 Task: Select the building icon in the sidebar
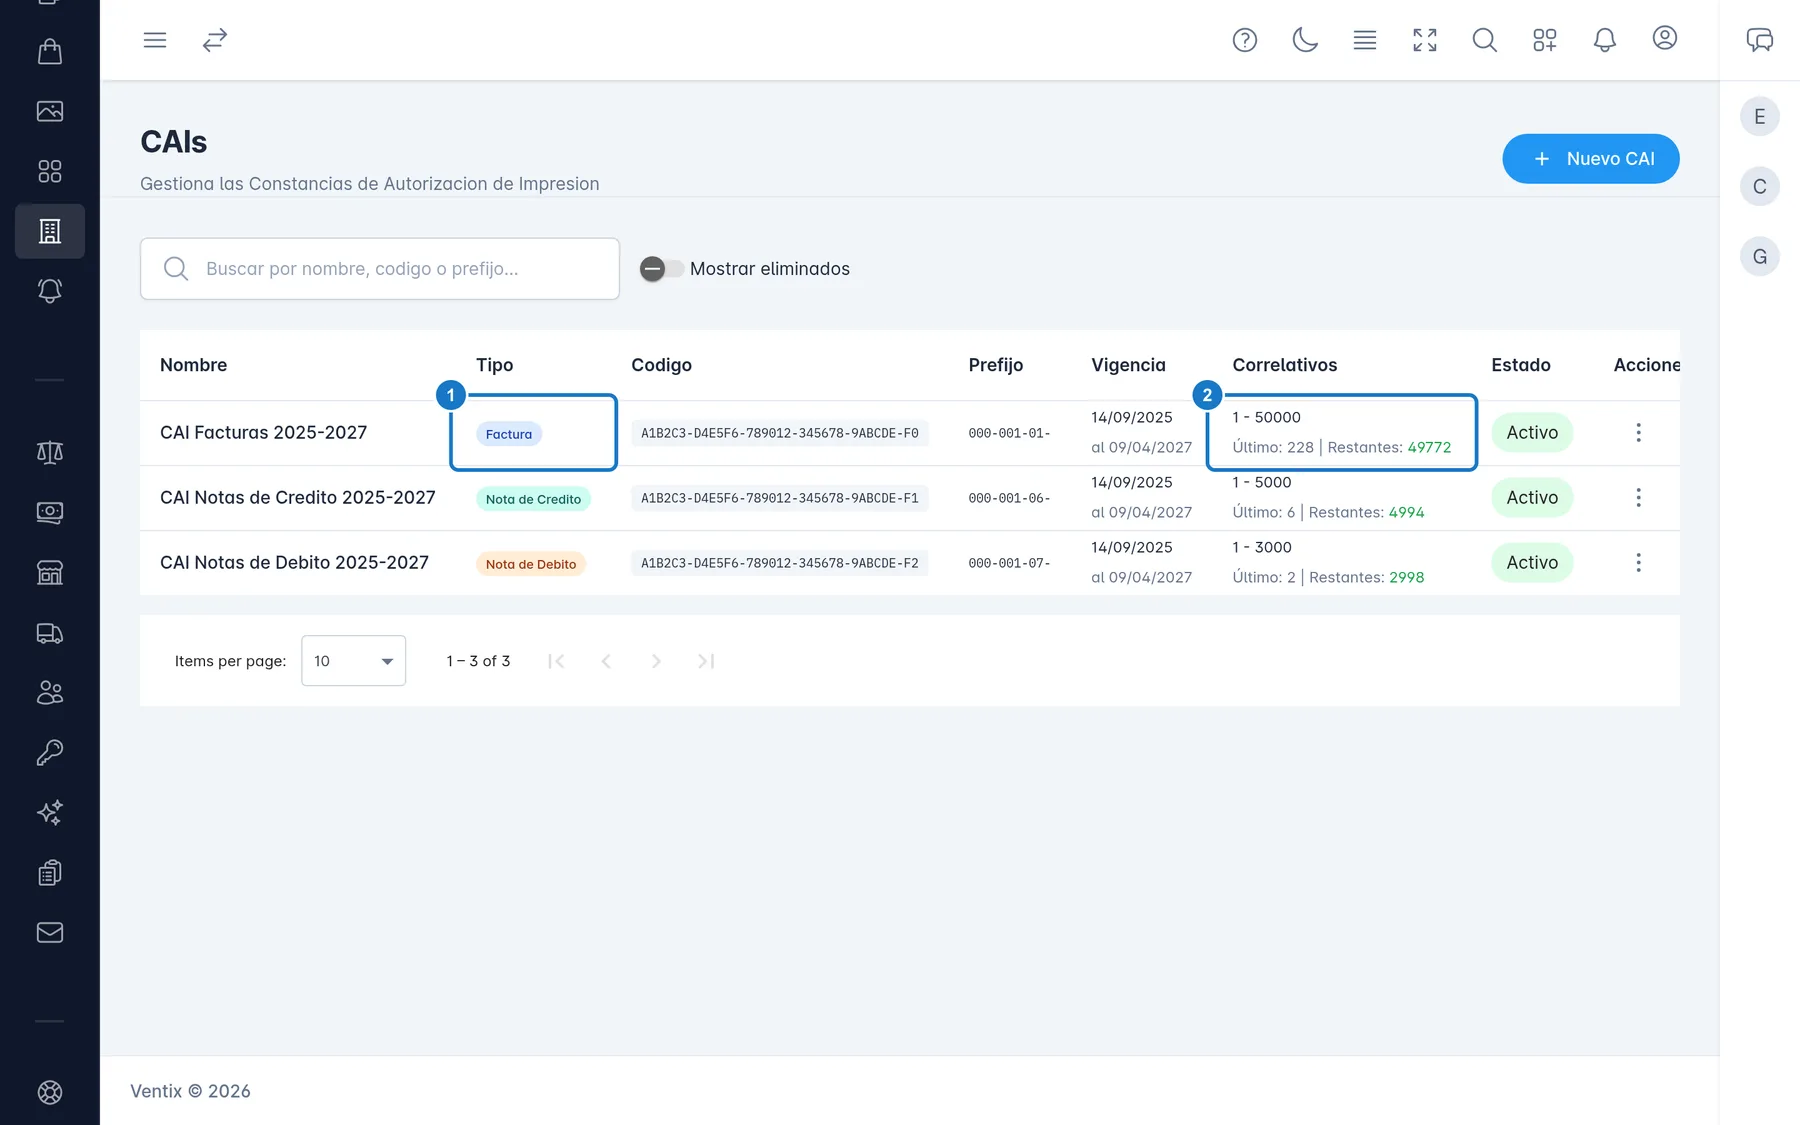[x=50, y=231]
